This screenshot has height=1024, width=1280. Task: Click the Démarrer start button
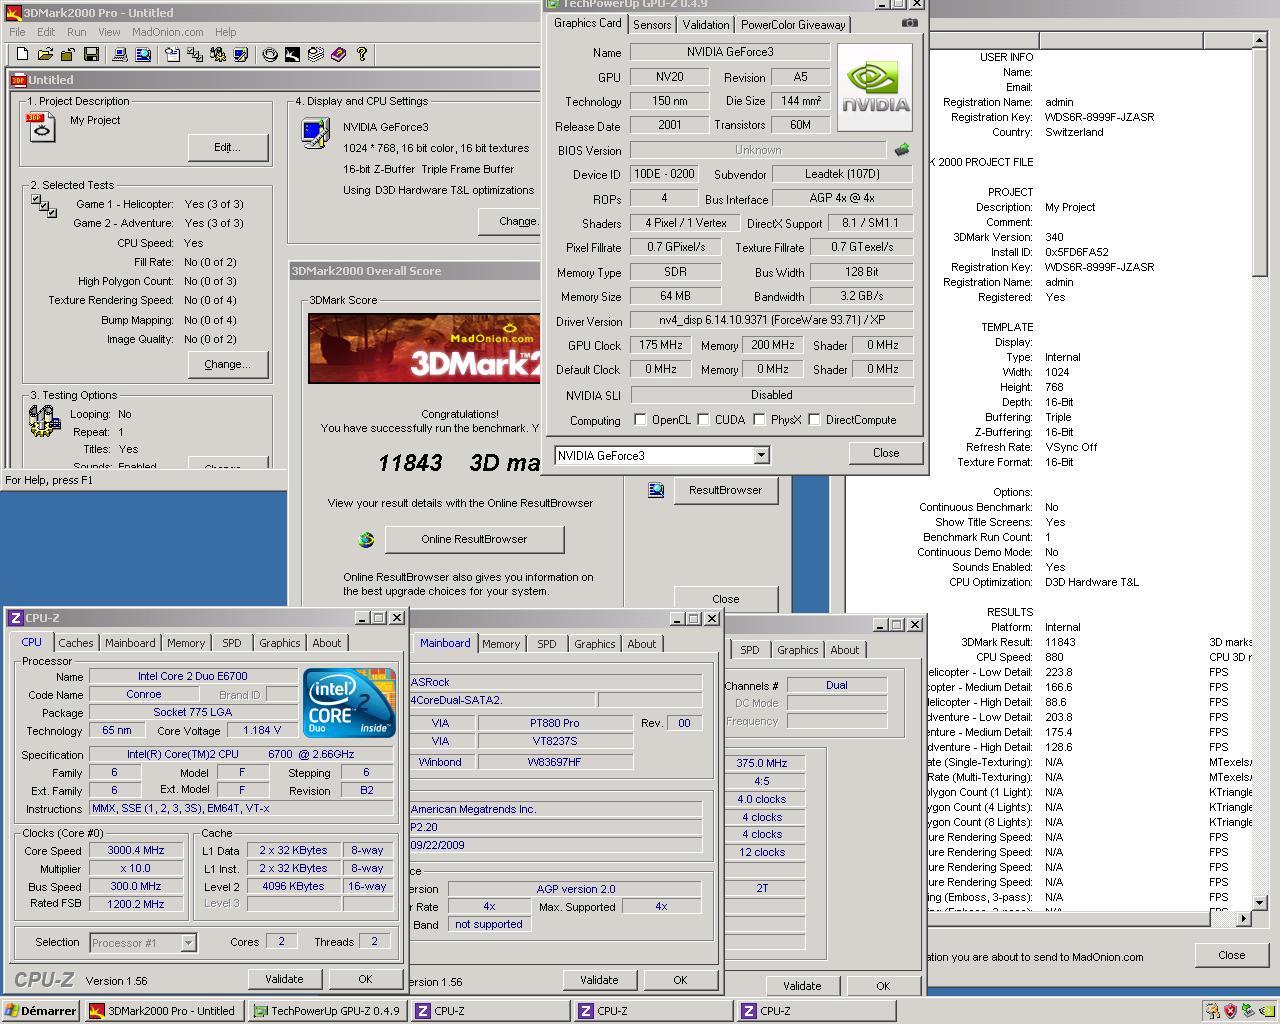tap(41, 1011)
